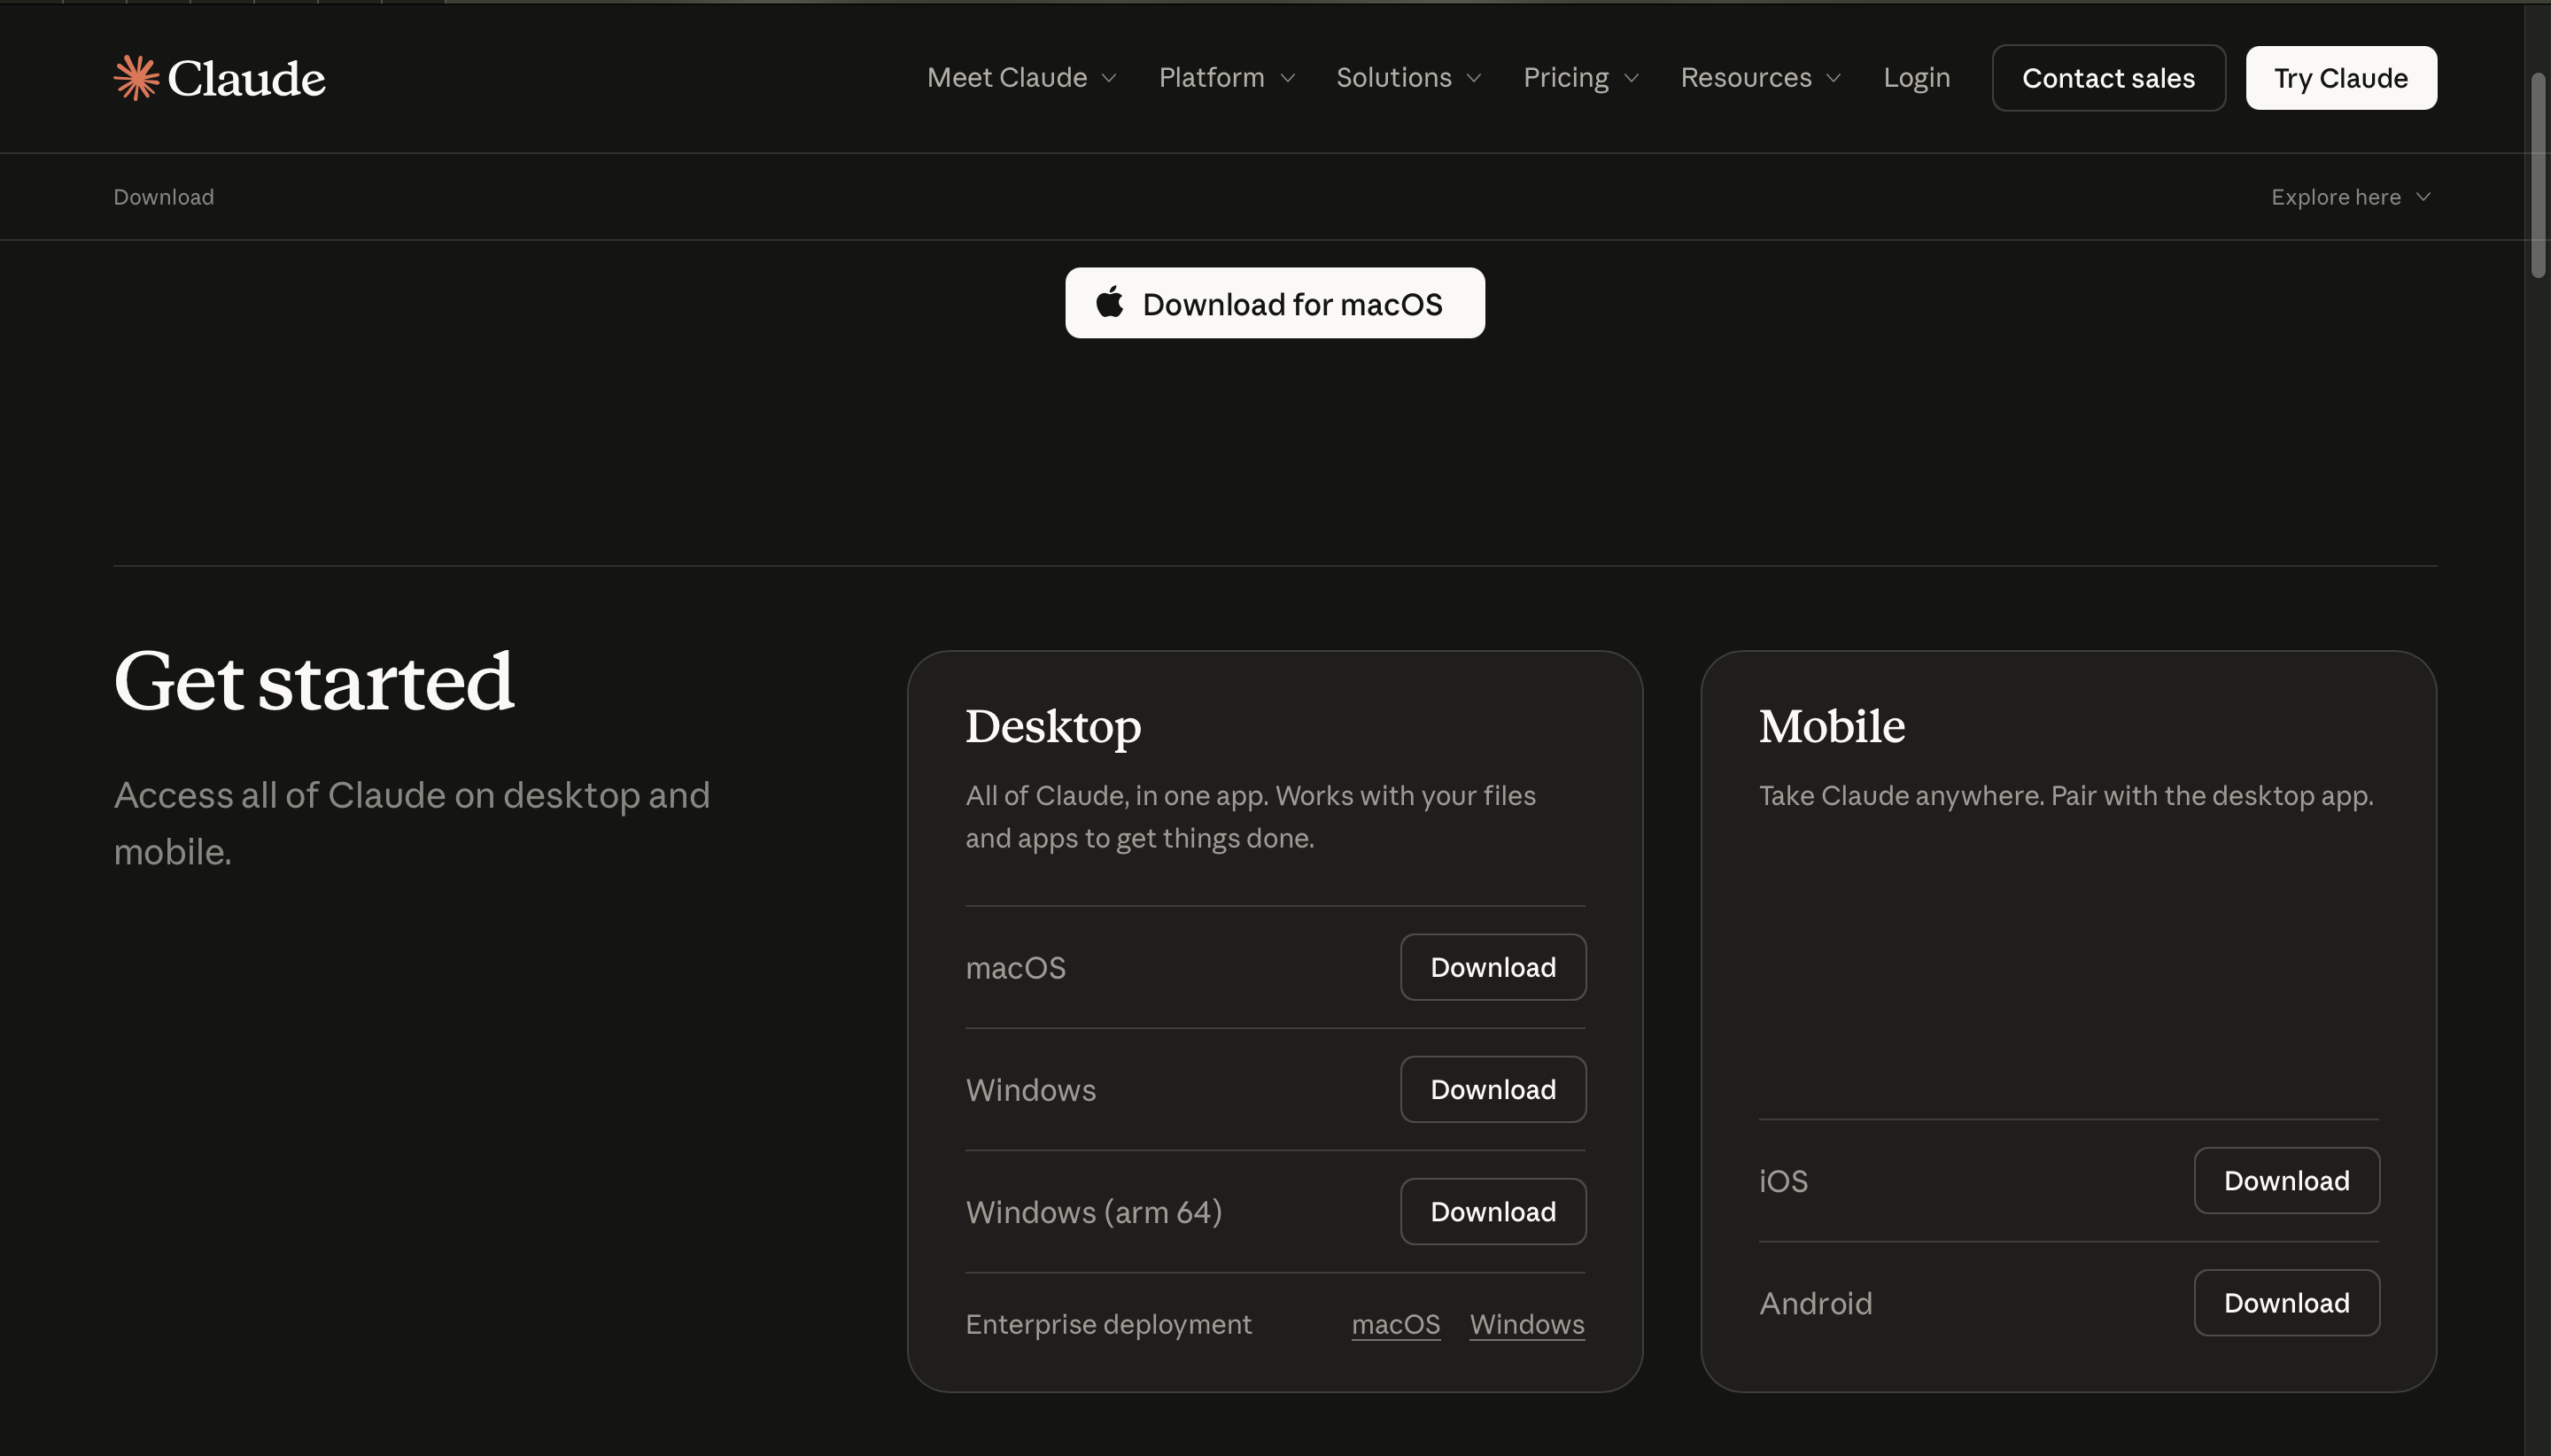Click the Enterprise deployment label
The height and width of the screenshot is (1456, 2551).
click(1108, 1324)
